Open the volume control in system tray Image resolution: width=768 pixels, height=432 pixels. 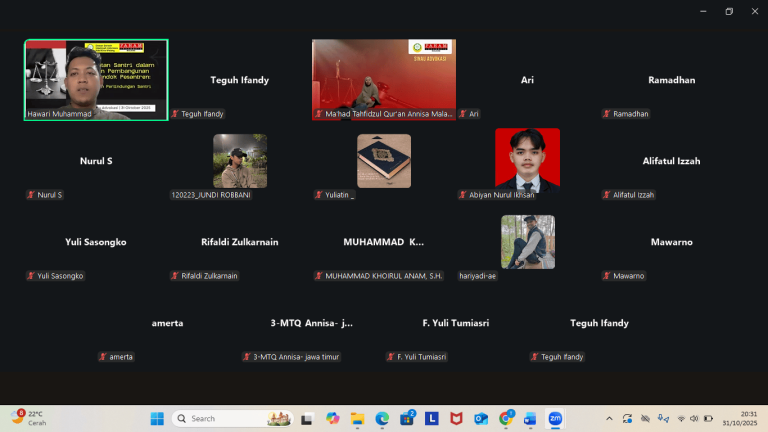(695, 418)
